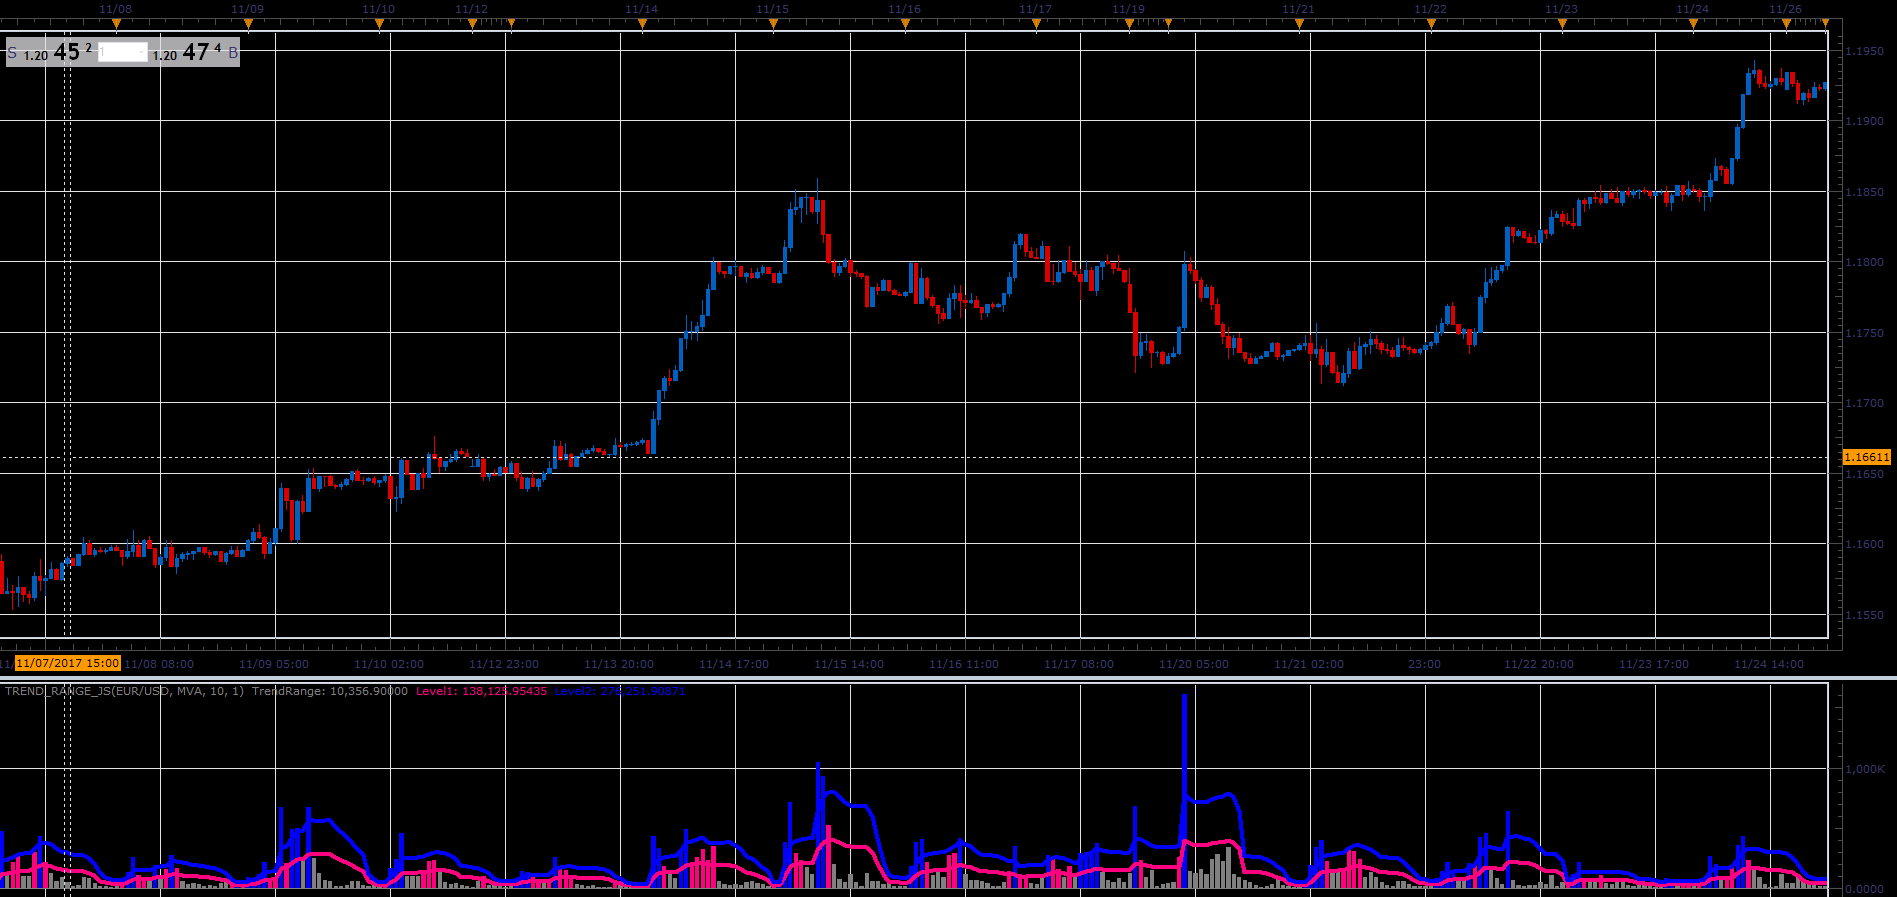Select the 11/26 day marker triangle
Screen dimensions: 1897x897
tap(1786, 23)
